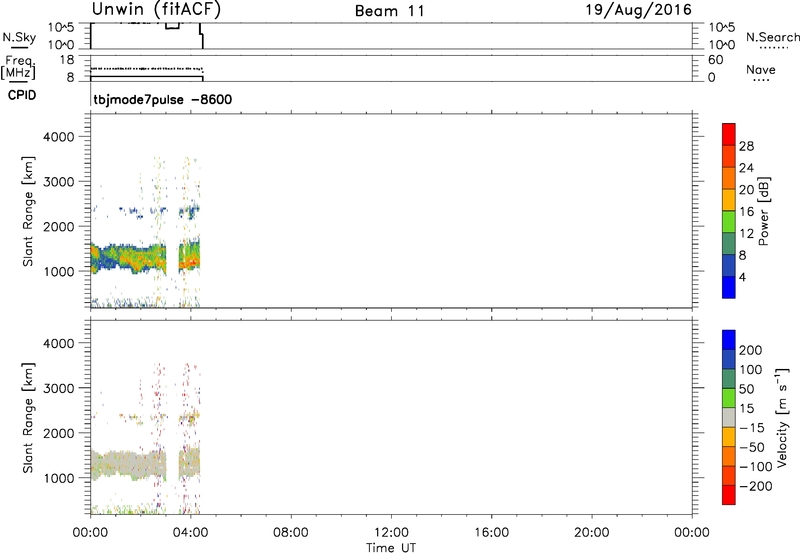Click the "12:00" time tick label
Viewport: 800px width, 554px height.
point(391,533)
